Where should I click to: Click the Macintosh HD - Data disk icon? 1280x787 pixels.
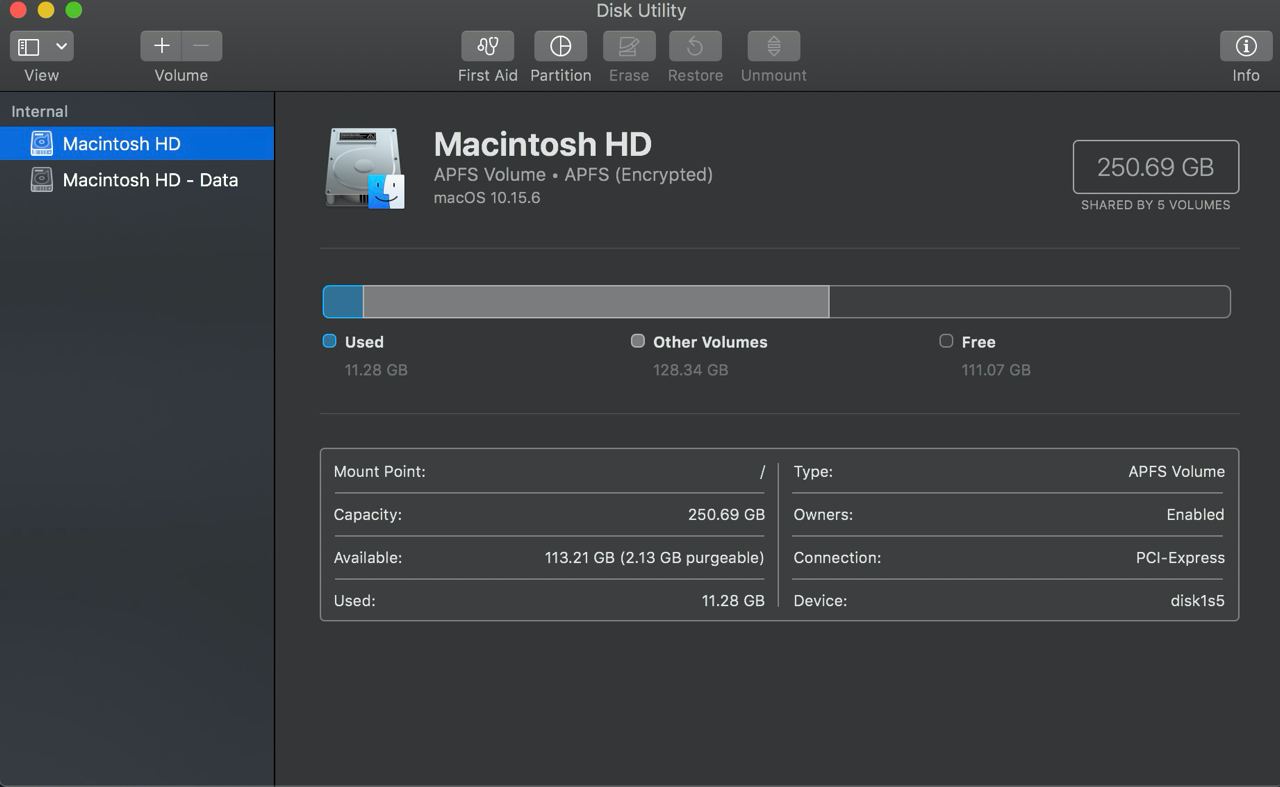[41, 180]
